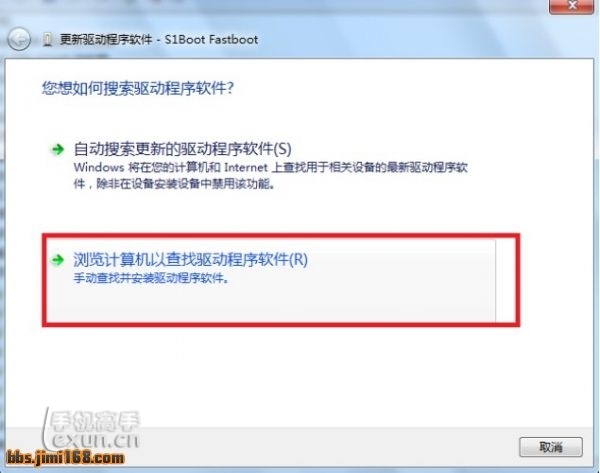Click the 取消 button
The height and width of the screenshot is (473, 600).
point(551,447)
